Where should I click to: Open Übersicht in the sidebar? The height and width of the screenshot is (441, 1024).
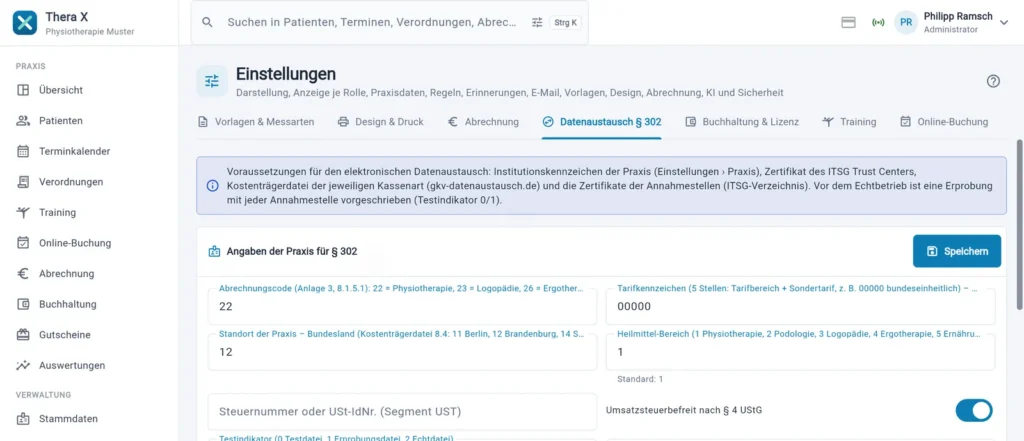[89, 90]
